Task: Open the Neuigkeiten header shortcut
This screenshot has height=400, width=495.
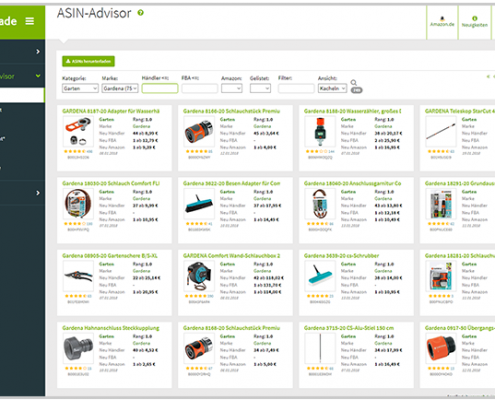Action: (474, 22)
